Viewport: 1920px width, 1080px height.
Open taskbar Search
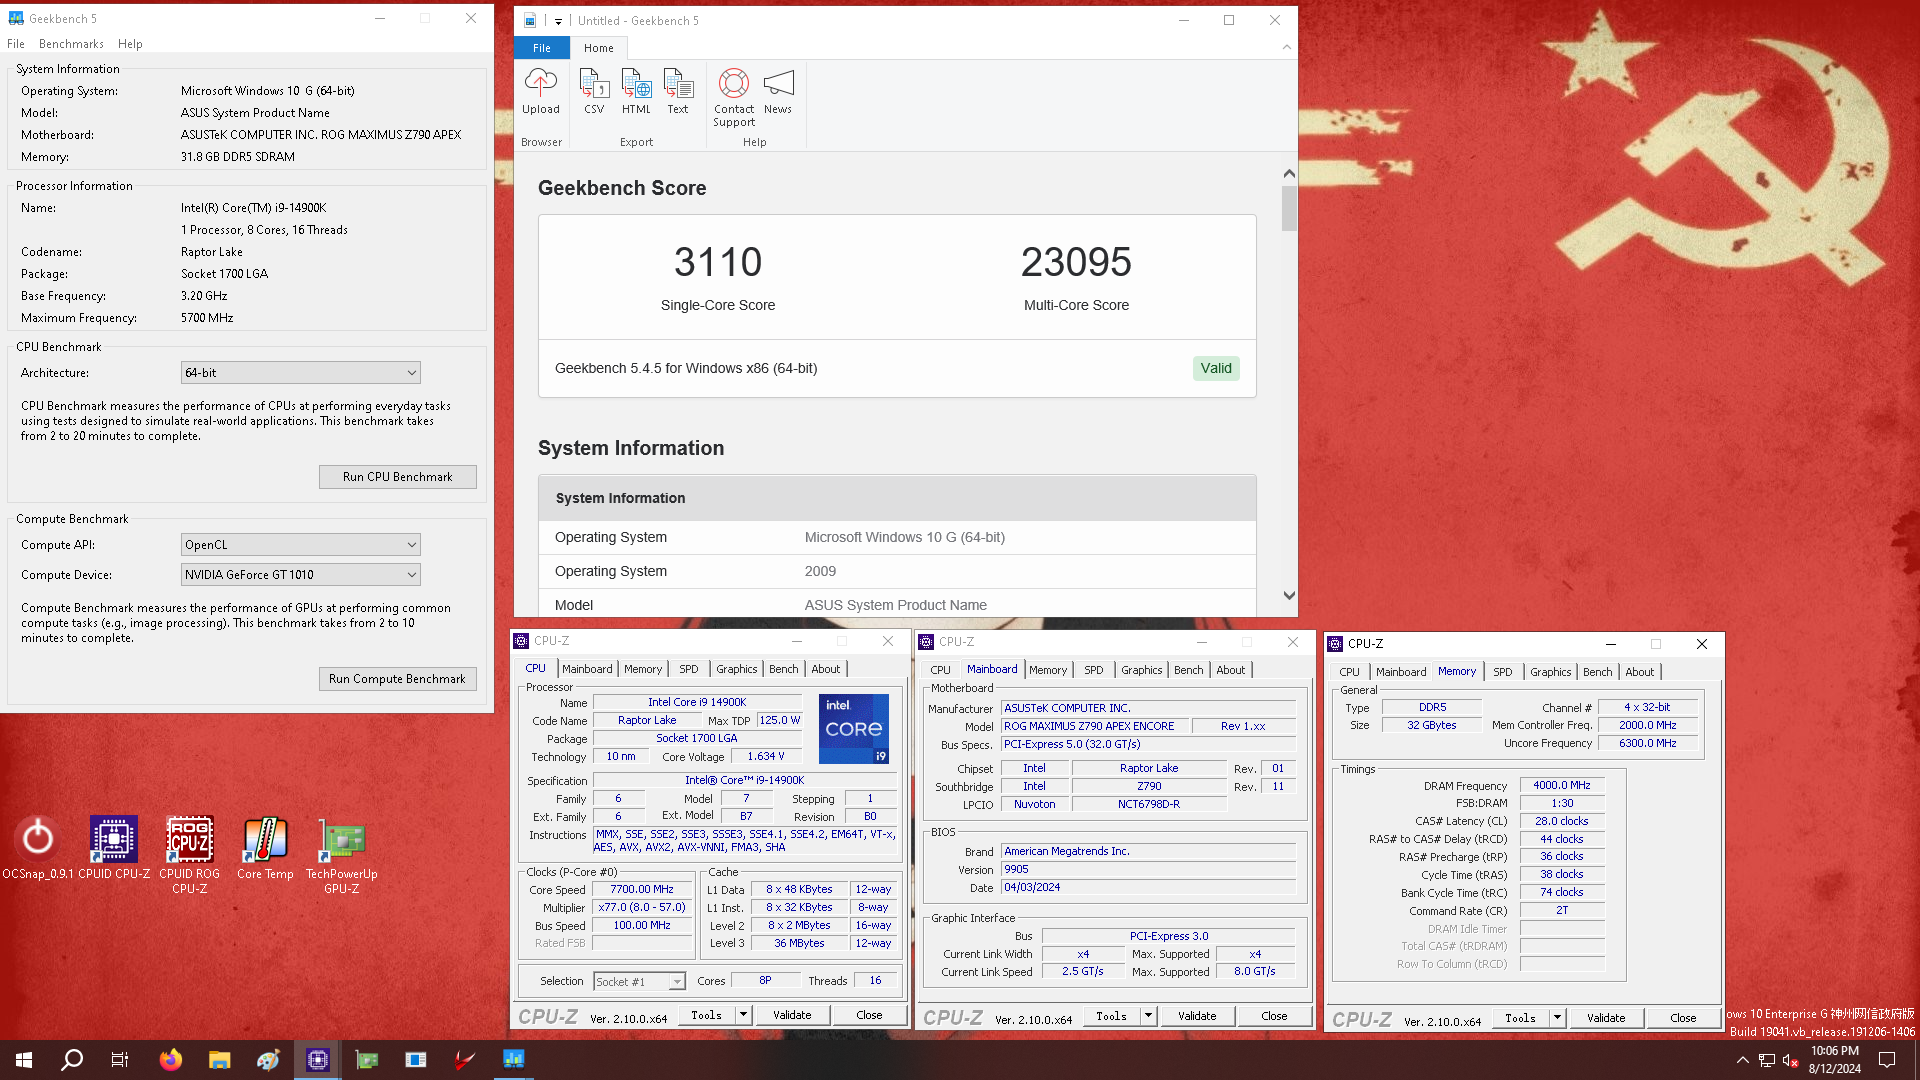(x=72, y=1060)
